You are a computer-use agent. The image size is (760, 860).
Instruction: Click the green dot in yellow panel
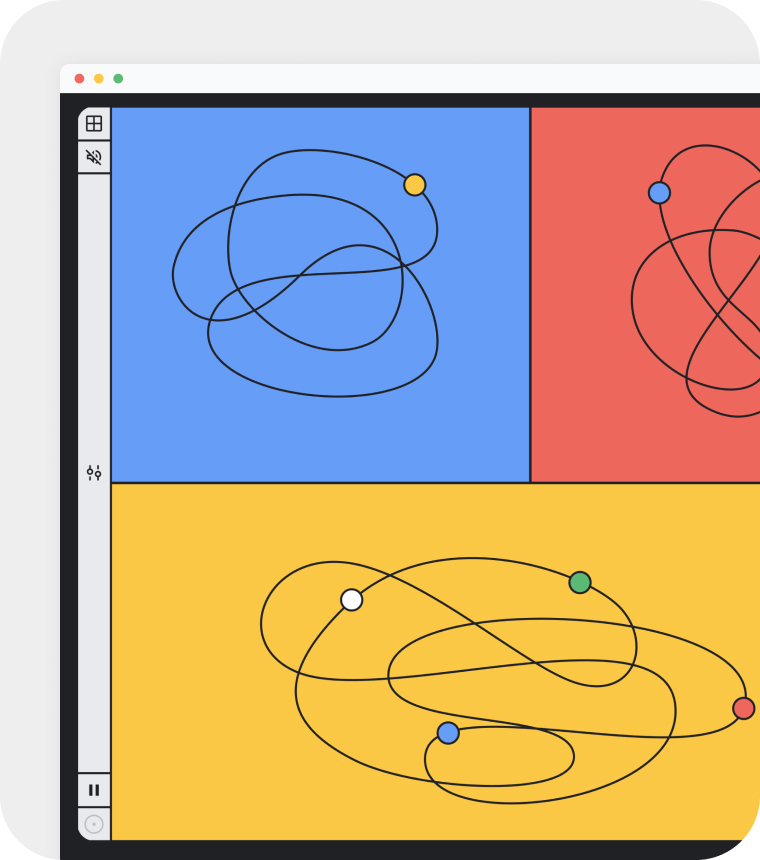pyautogui.click(x=580, y=582)
